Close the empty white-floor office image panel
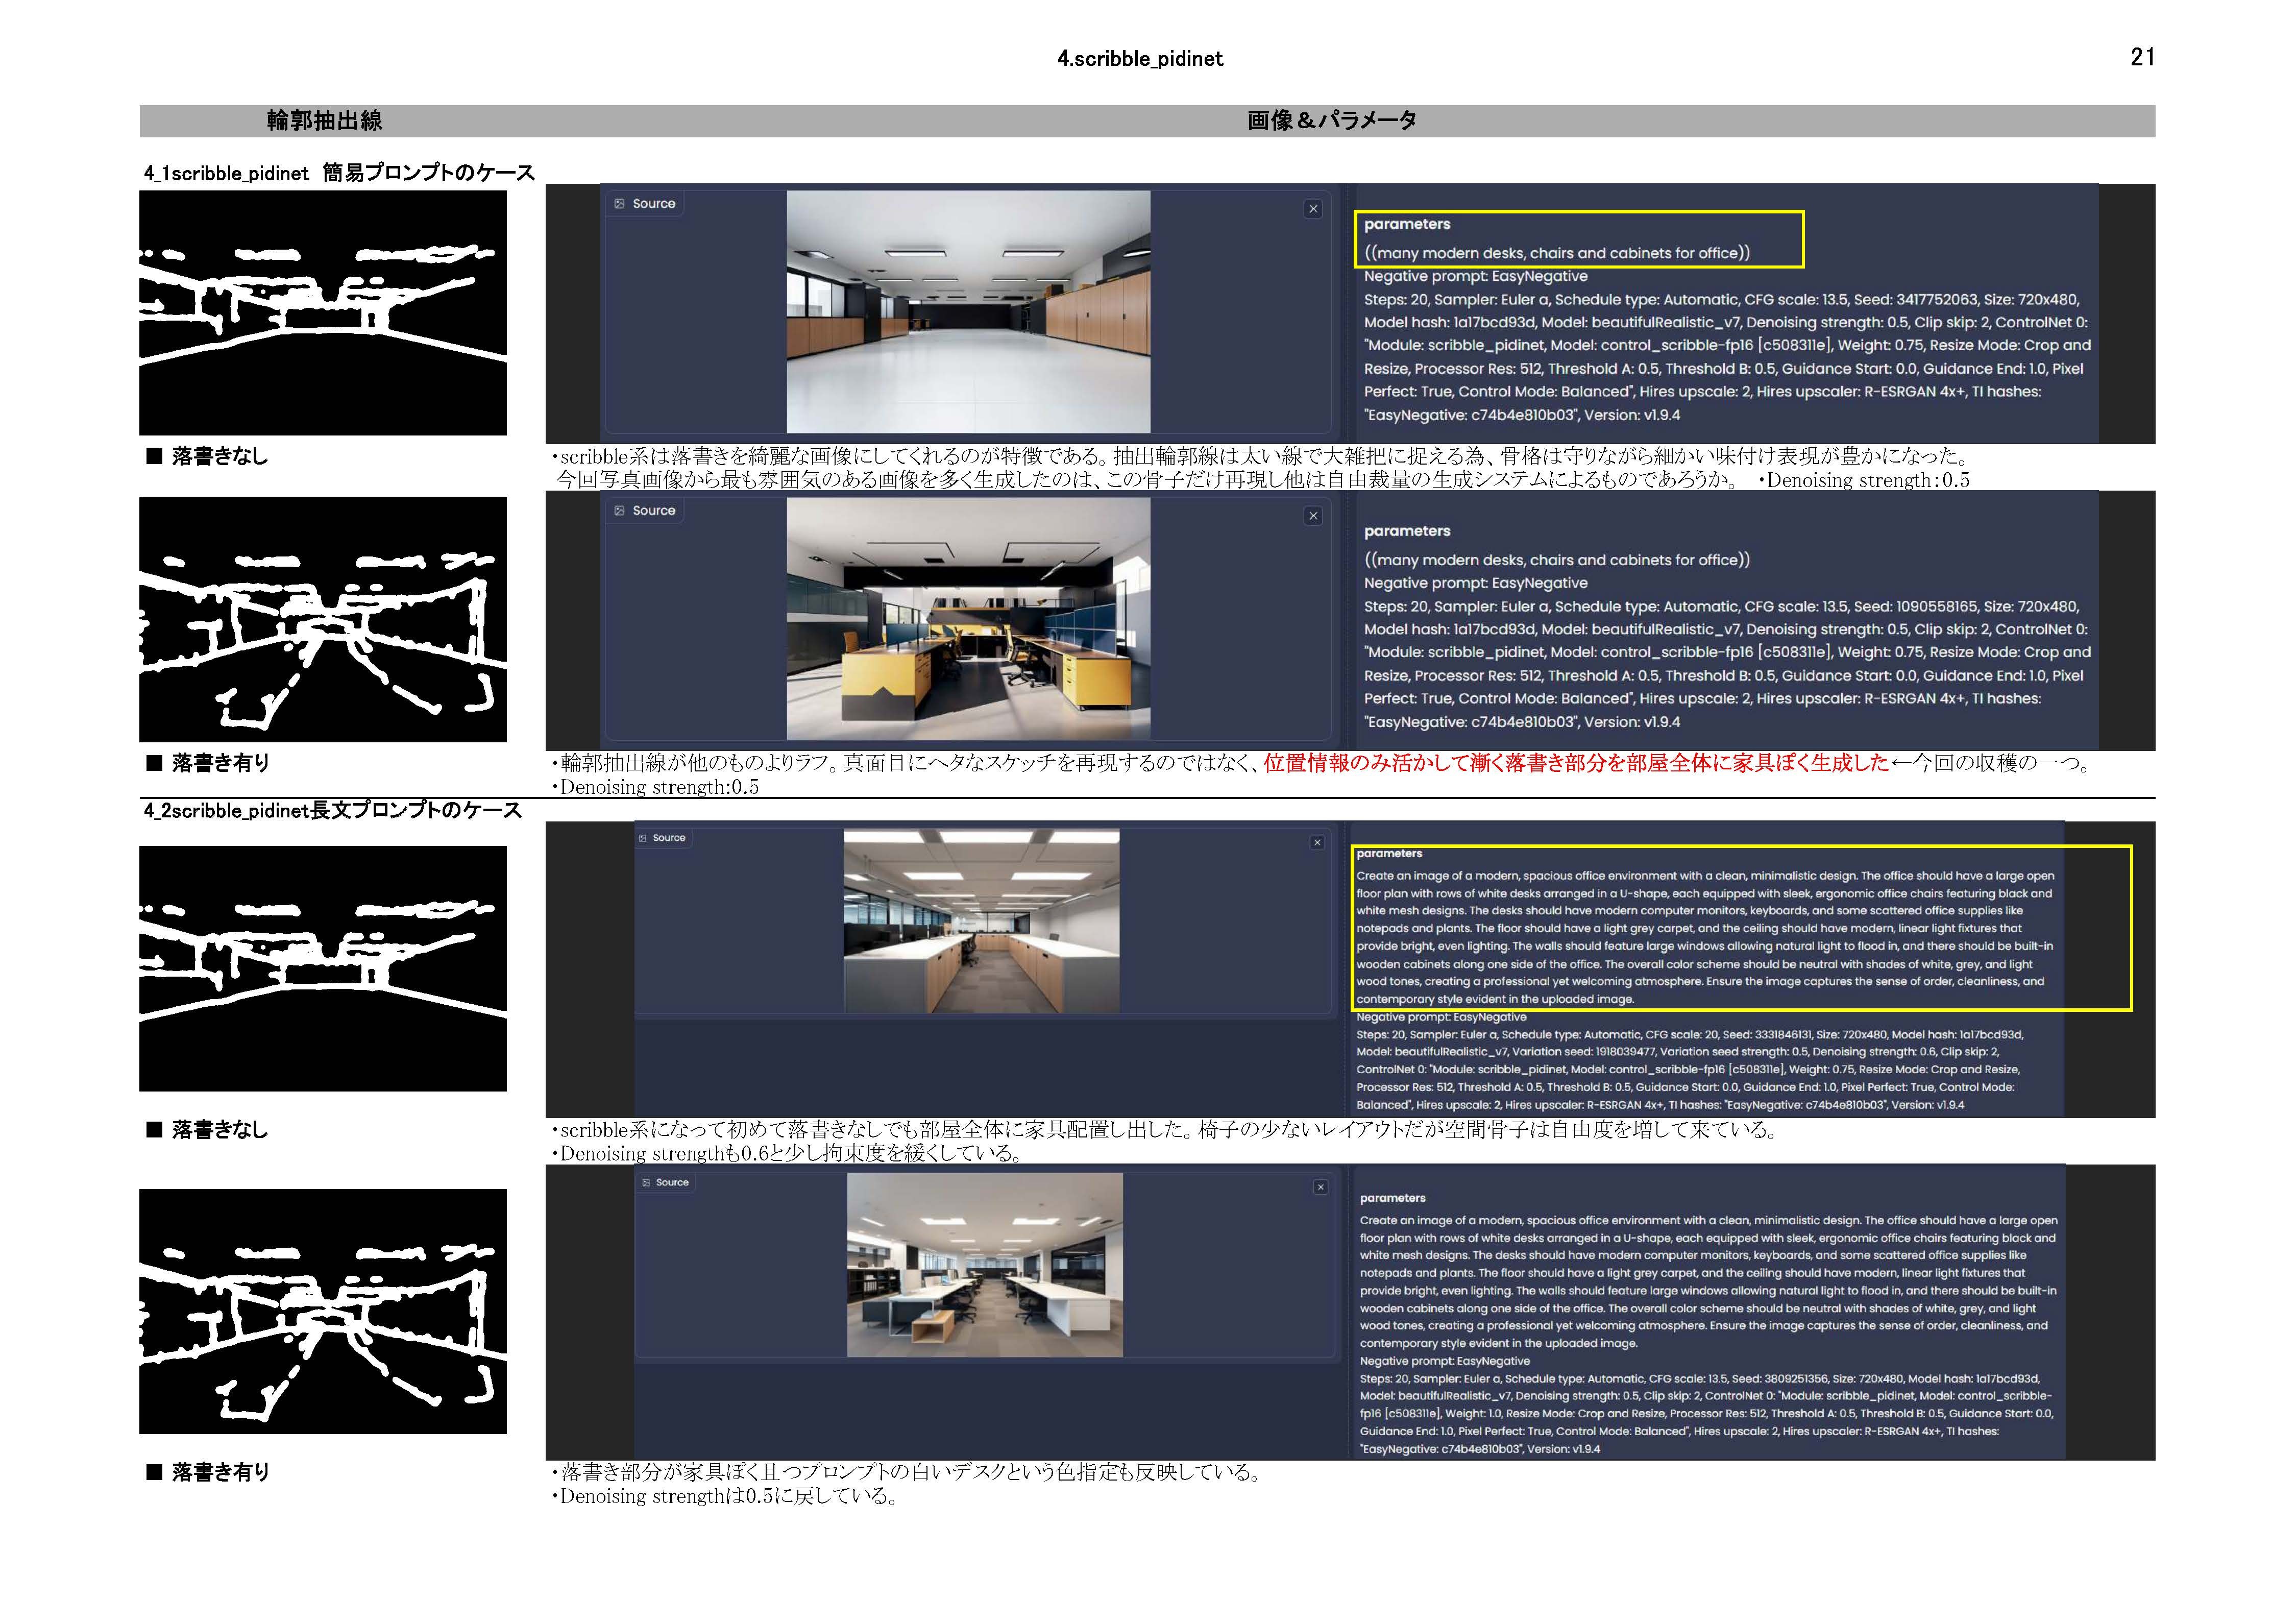 pos(1313,209)
